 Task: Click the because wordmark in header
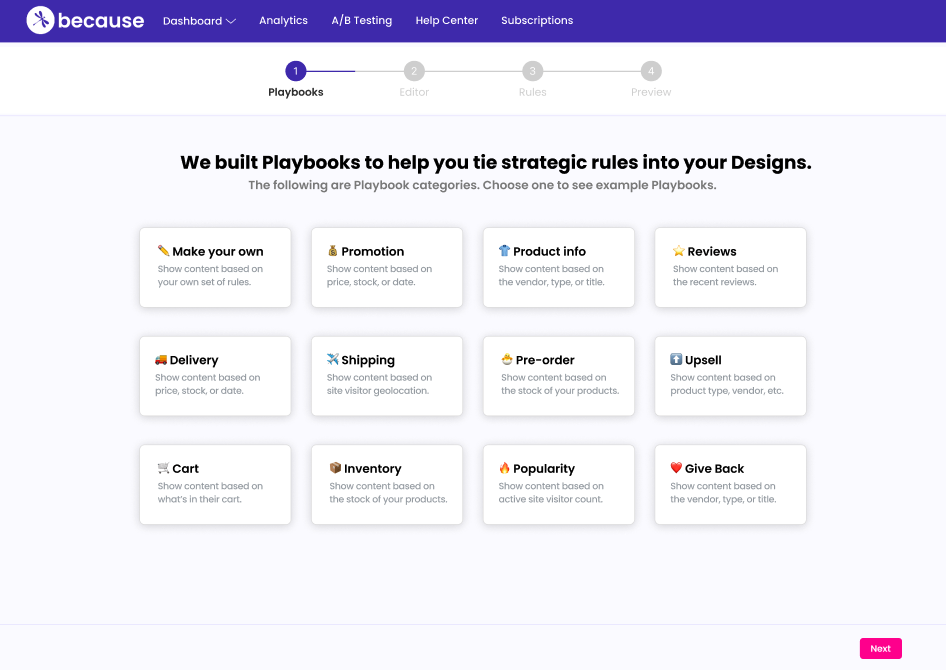pyautogui.click(x=101, y=21)
